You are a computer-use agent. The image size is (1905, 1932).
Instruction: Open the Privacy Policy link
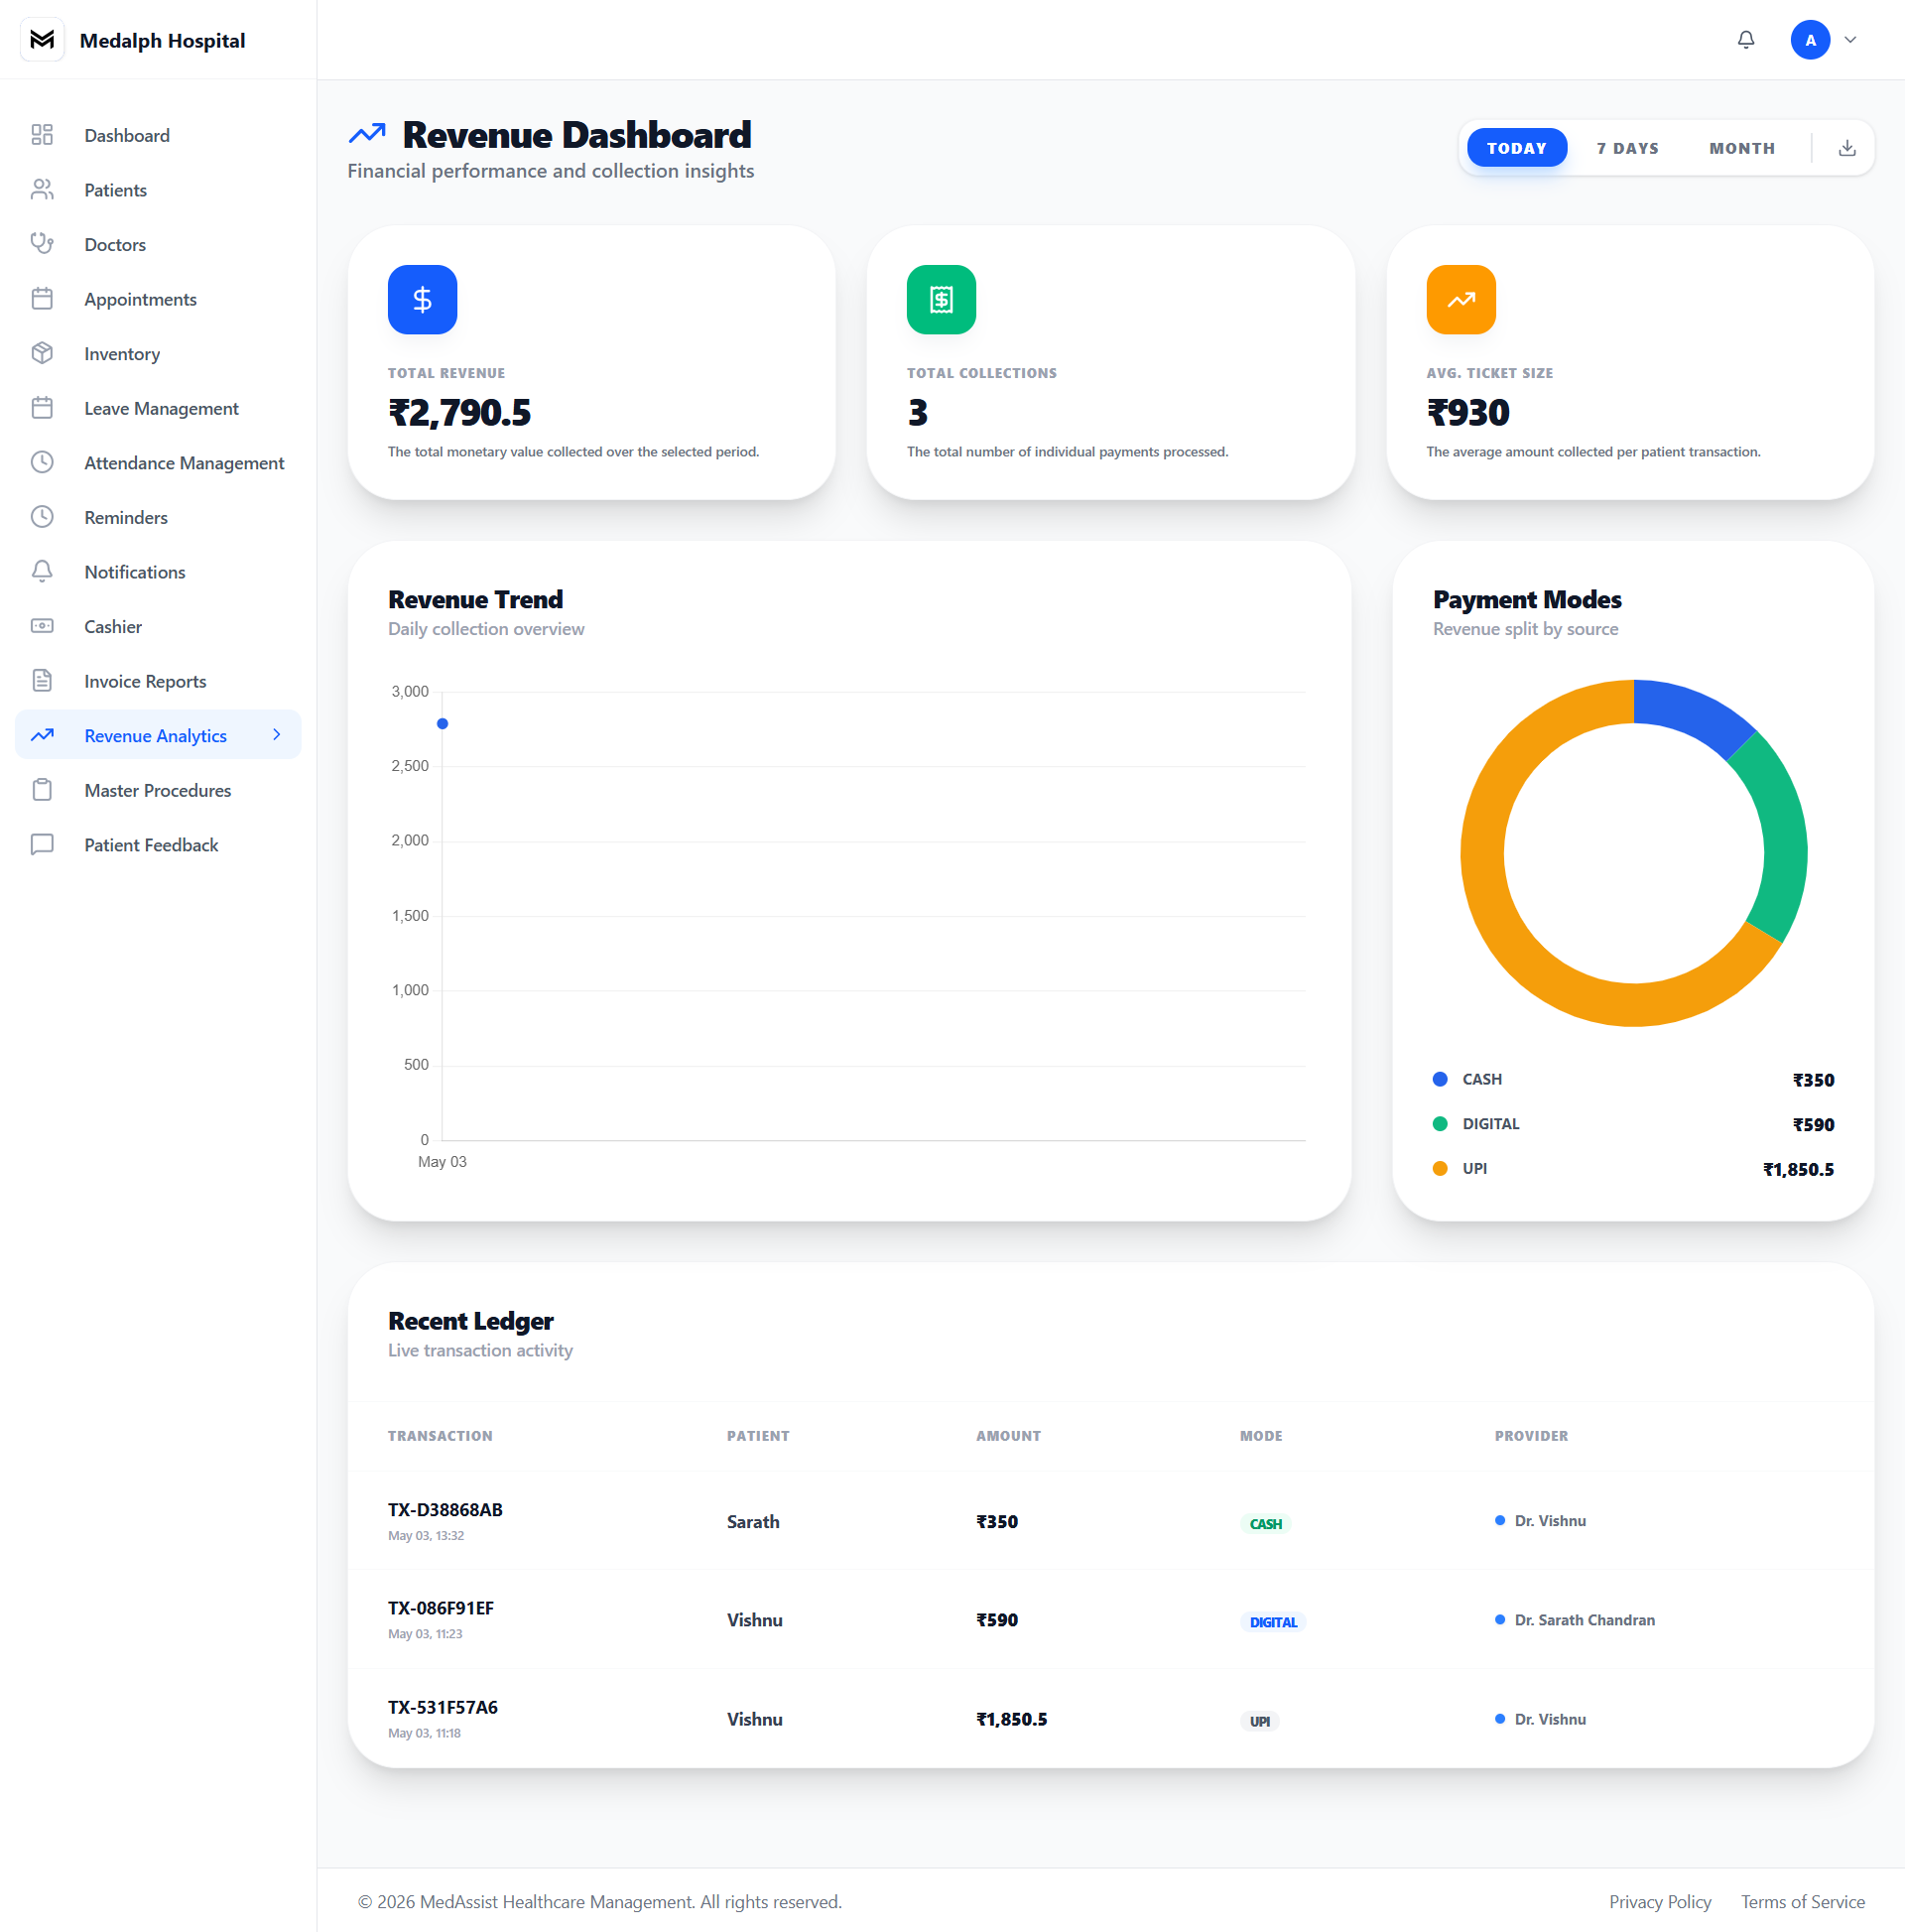pos(1660,1902)
